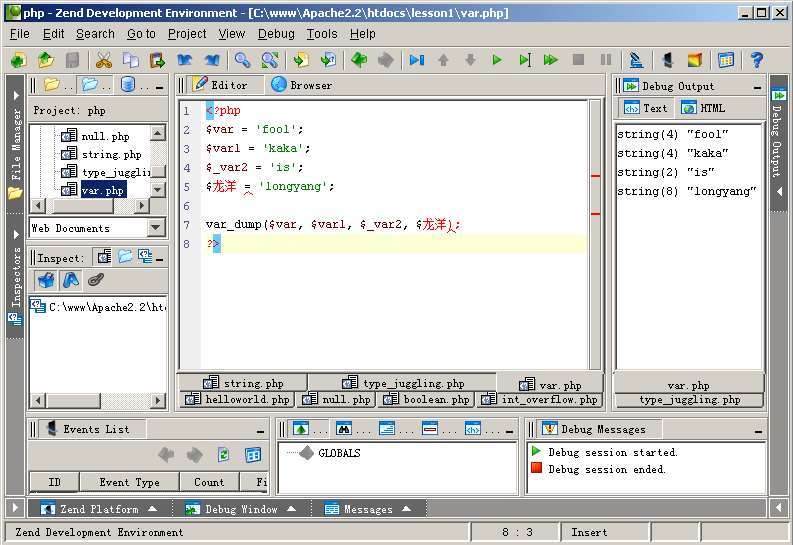Image resolution: width=793 pixels, height=545 pixels.
Task: Click the letter A icon in Inspectors panel
Action: [71, 280]
